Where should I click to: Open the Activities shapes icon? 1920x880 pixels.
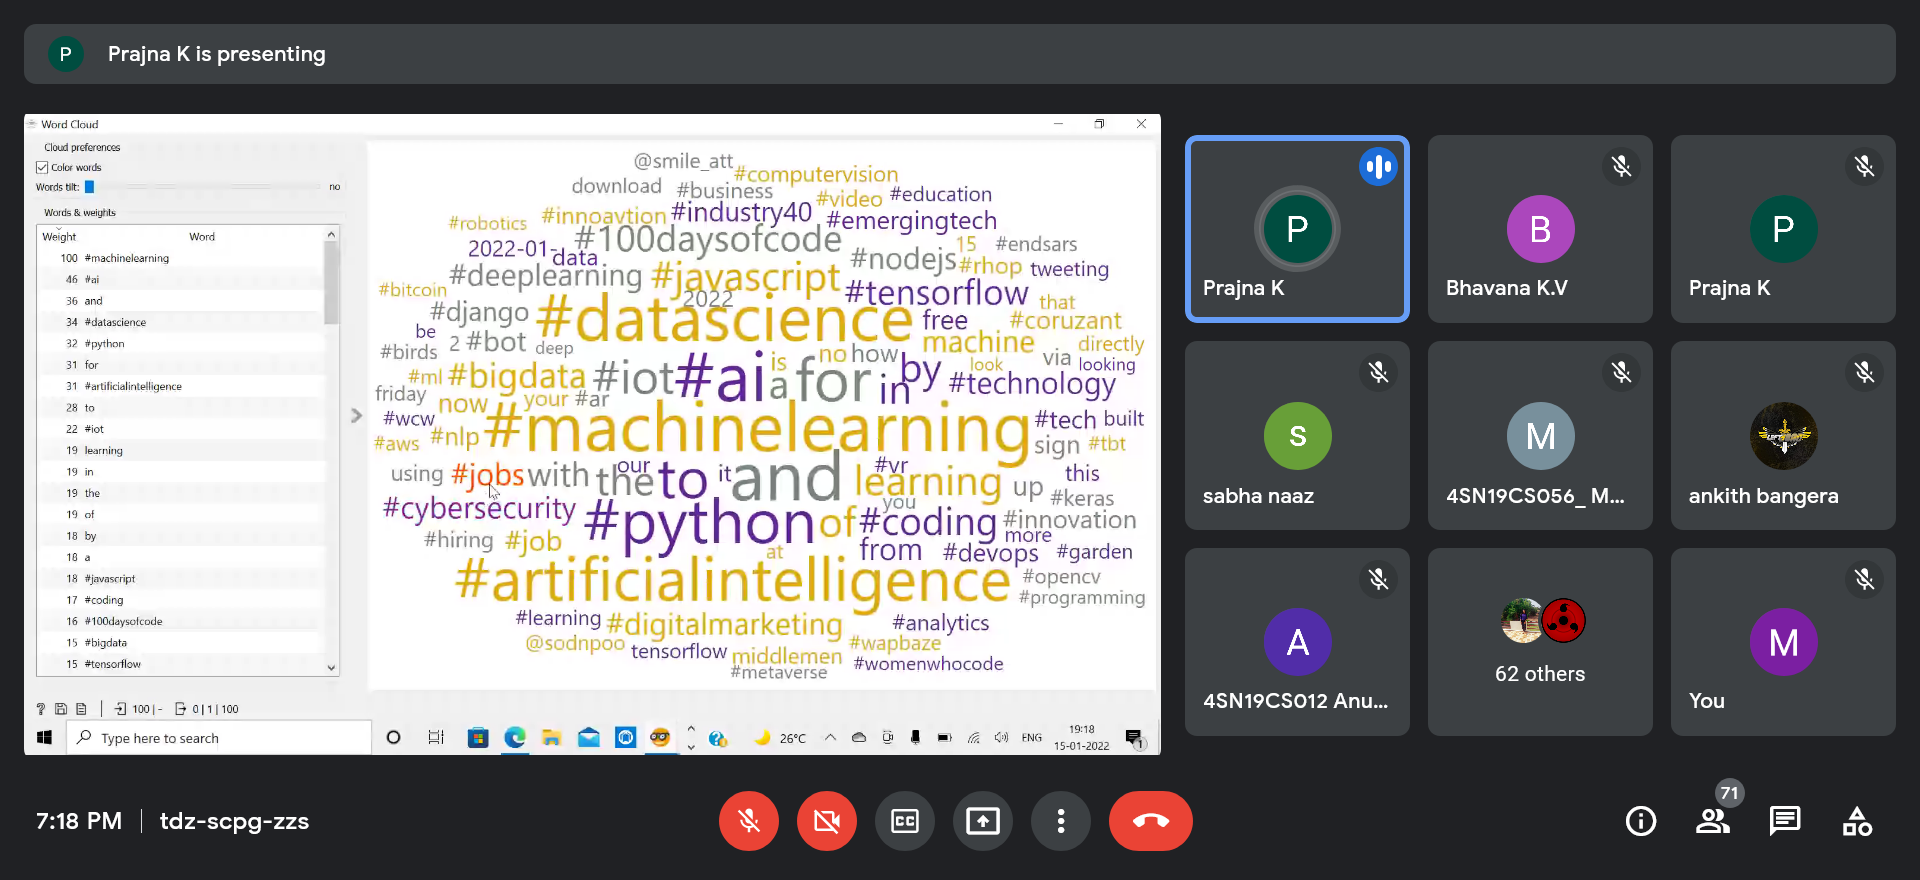point(1857,821)
